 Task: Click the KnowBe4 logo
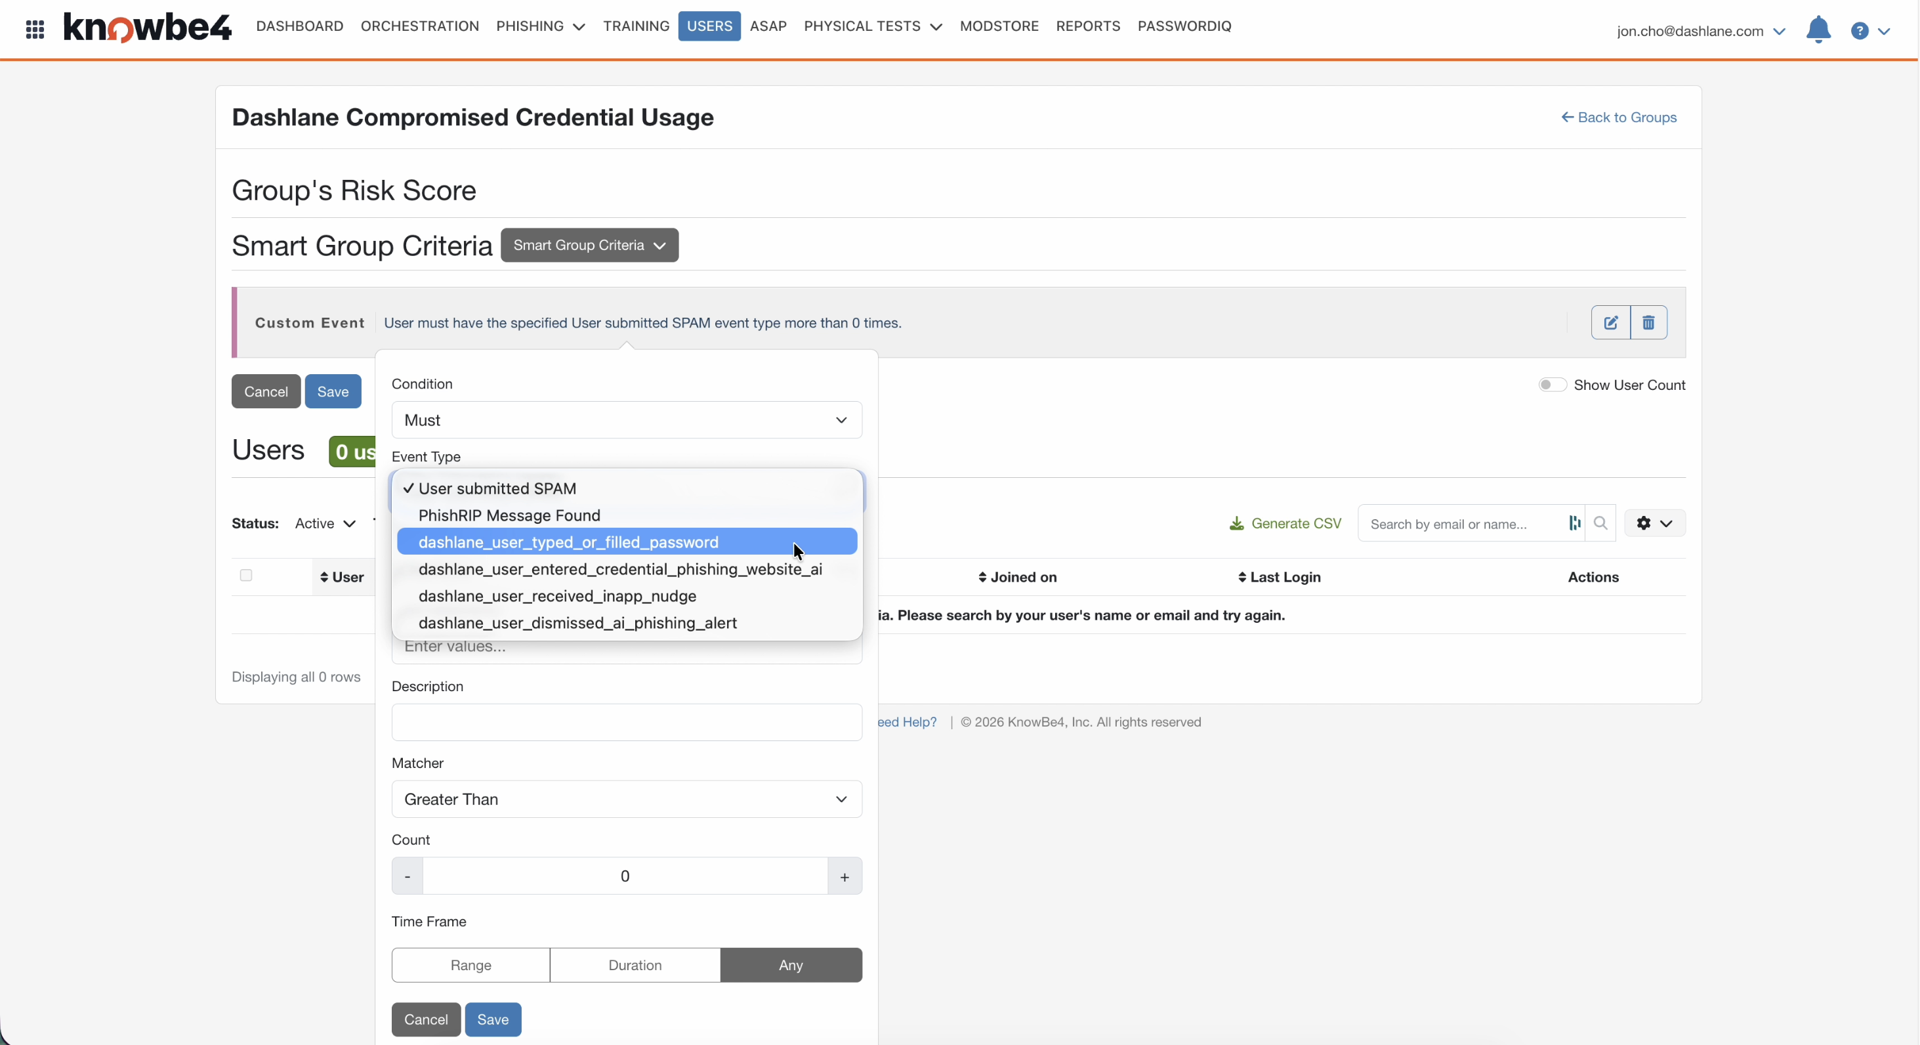tap(147, 27)
